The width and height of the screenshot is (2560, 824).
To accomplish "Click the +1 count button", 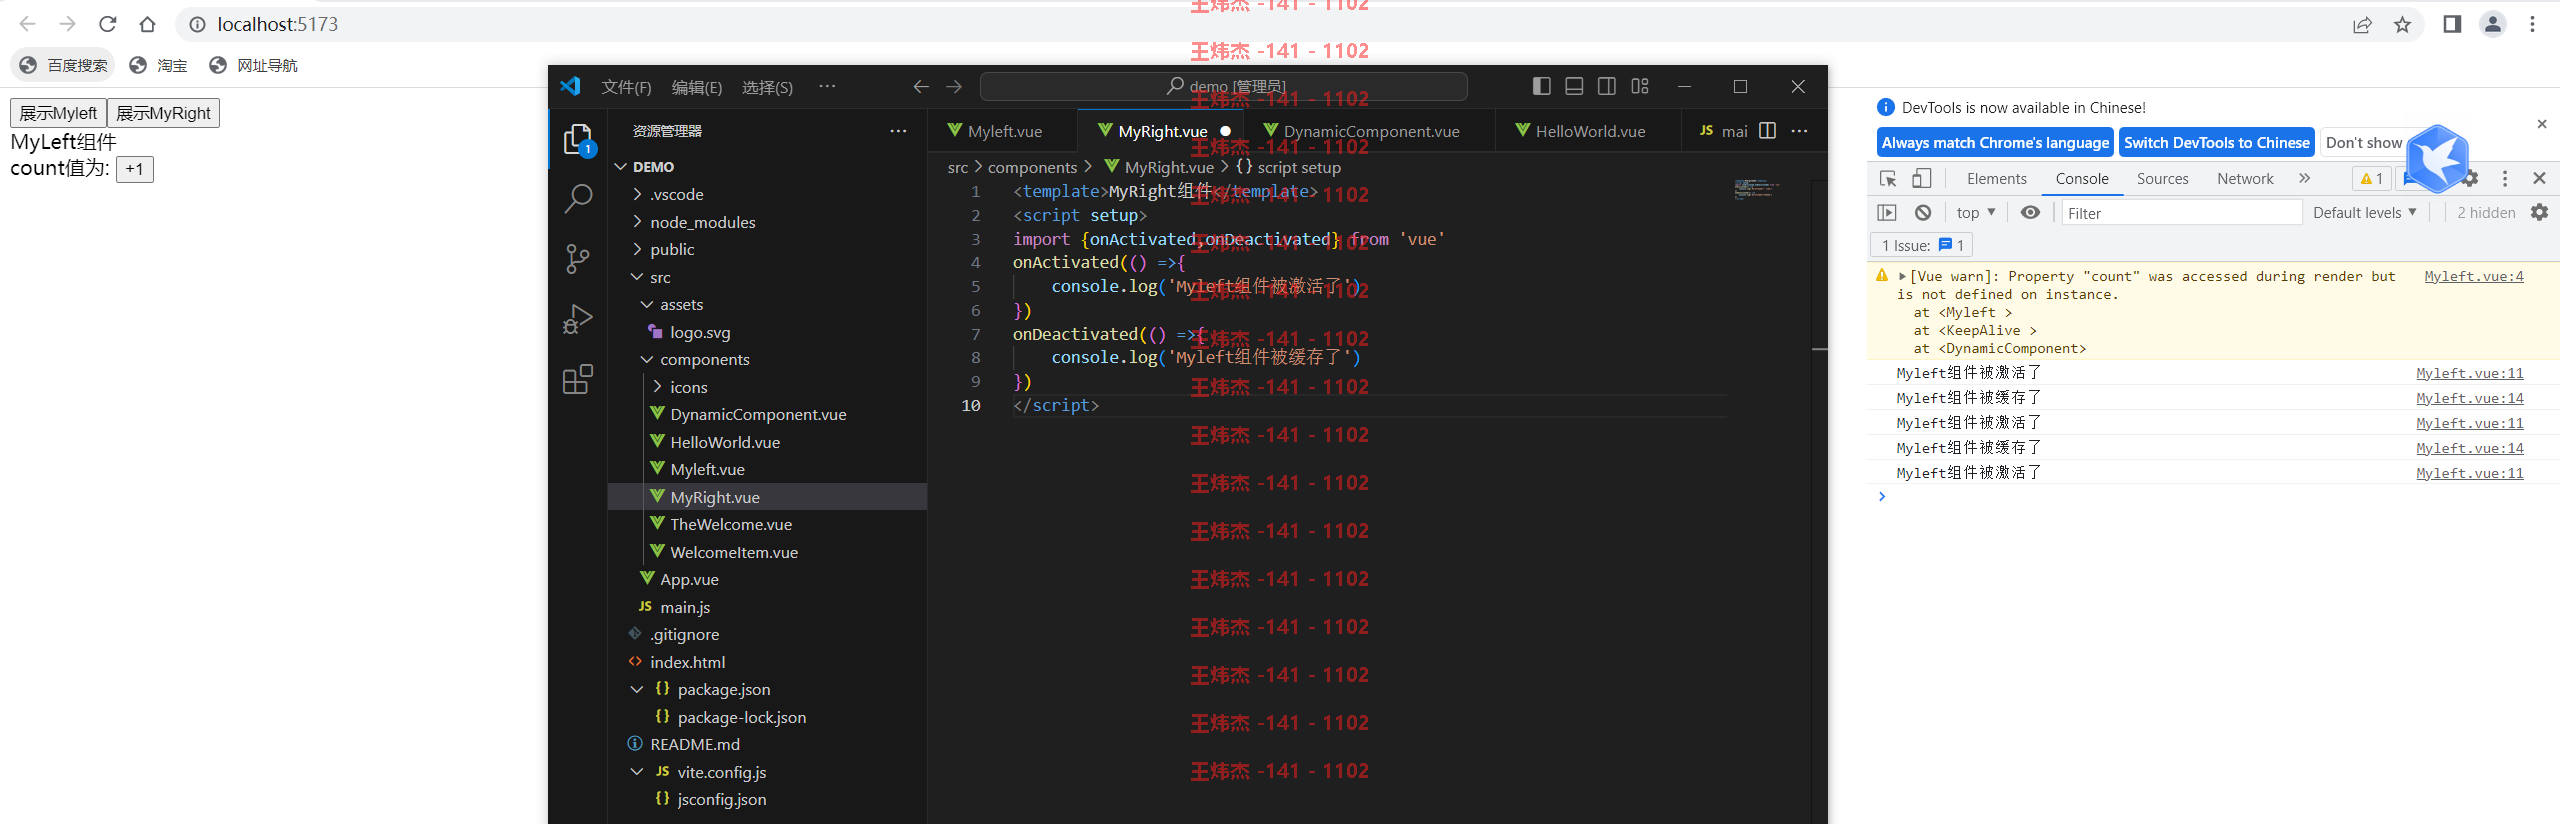I will pos(135,169).
